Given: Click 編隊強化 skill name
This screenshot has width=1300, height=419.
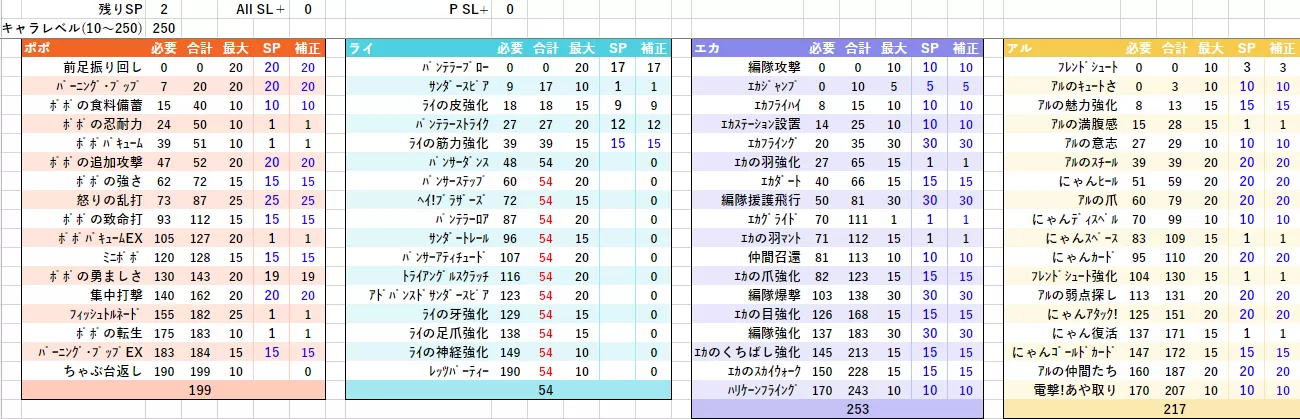Looking at the screenshot, I should pyautogui.click(x=774, y=333).
